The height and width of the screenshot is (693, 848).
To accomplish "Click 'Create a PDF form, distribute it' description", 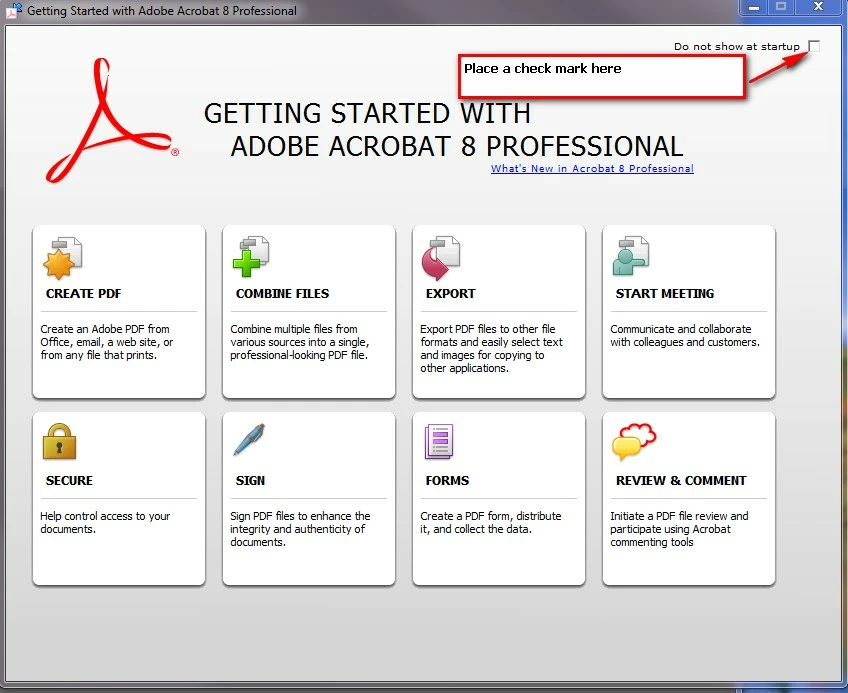I will point(491,523).
